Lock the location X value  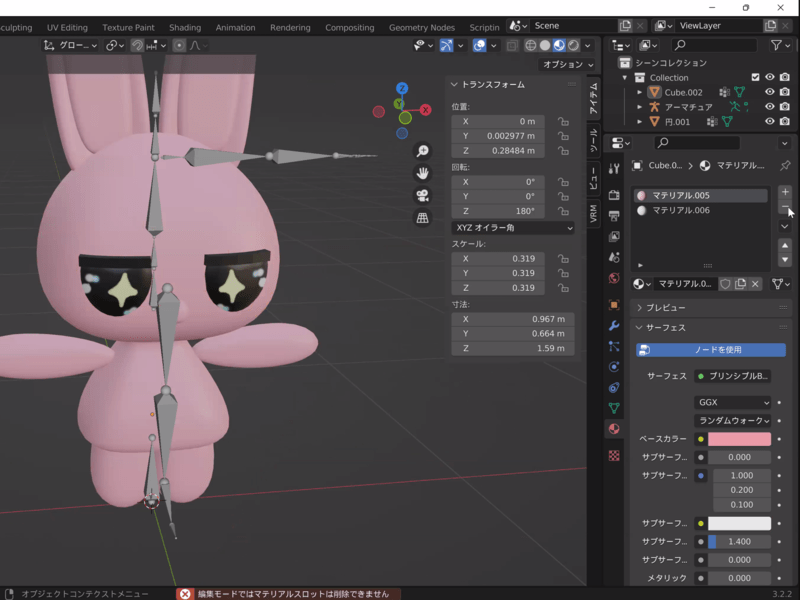point(564,122)
